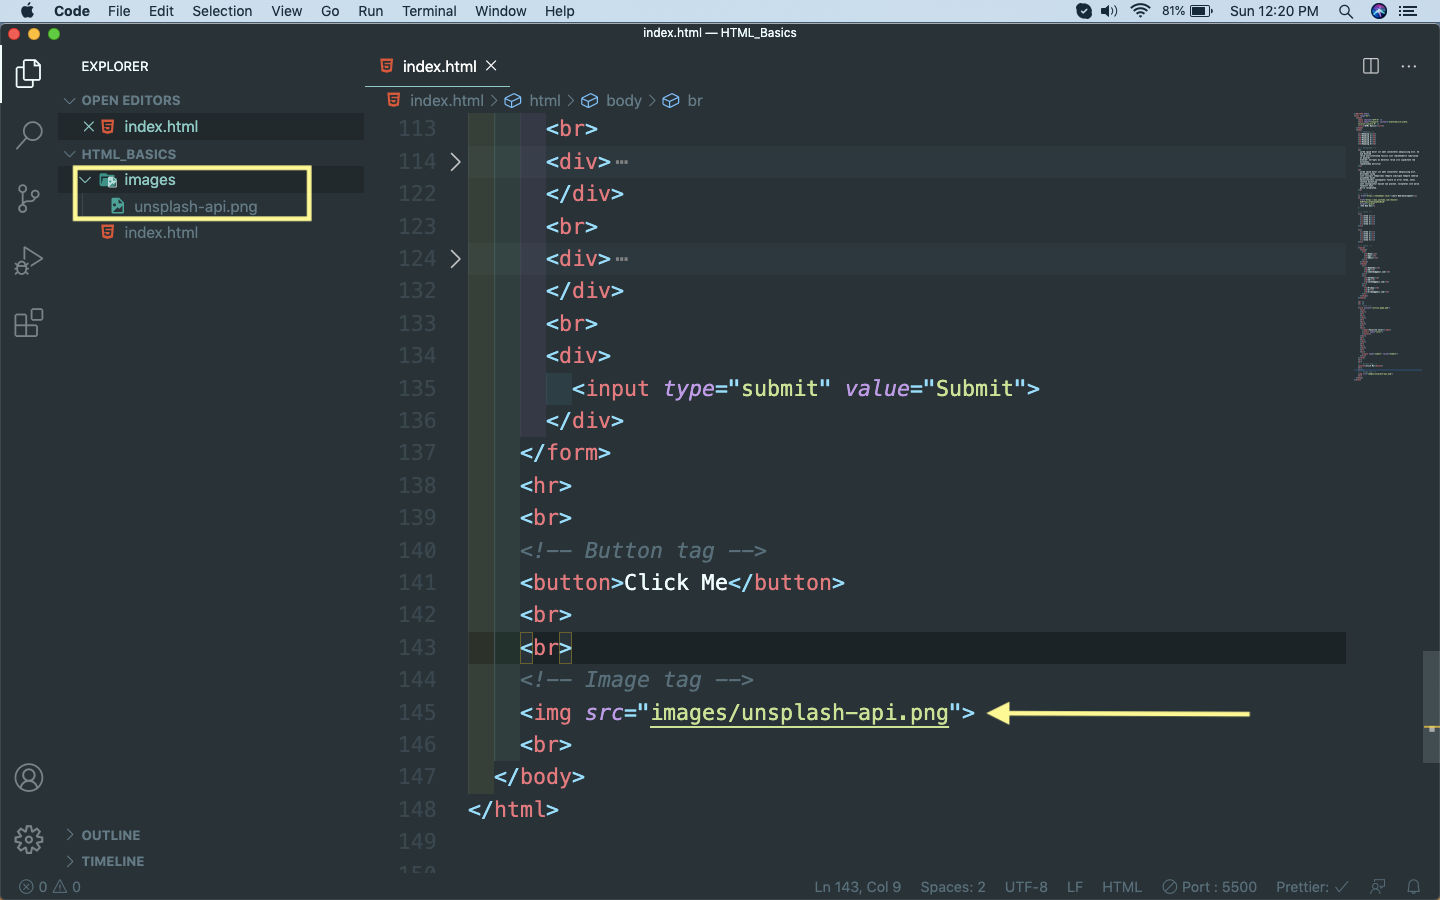1440x900 pixels.
Task: Click the line 145 number in gutter
Action: pyautogui.click(x=417, y=713)
